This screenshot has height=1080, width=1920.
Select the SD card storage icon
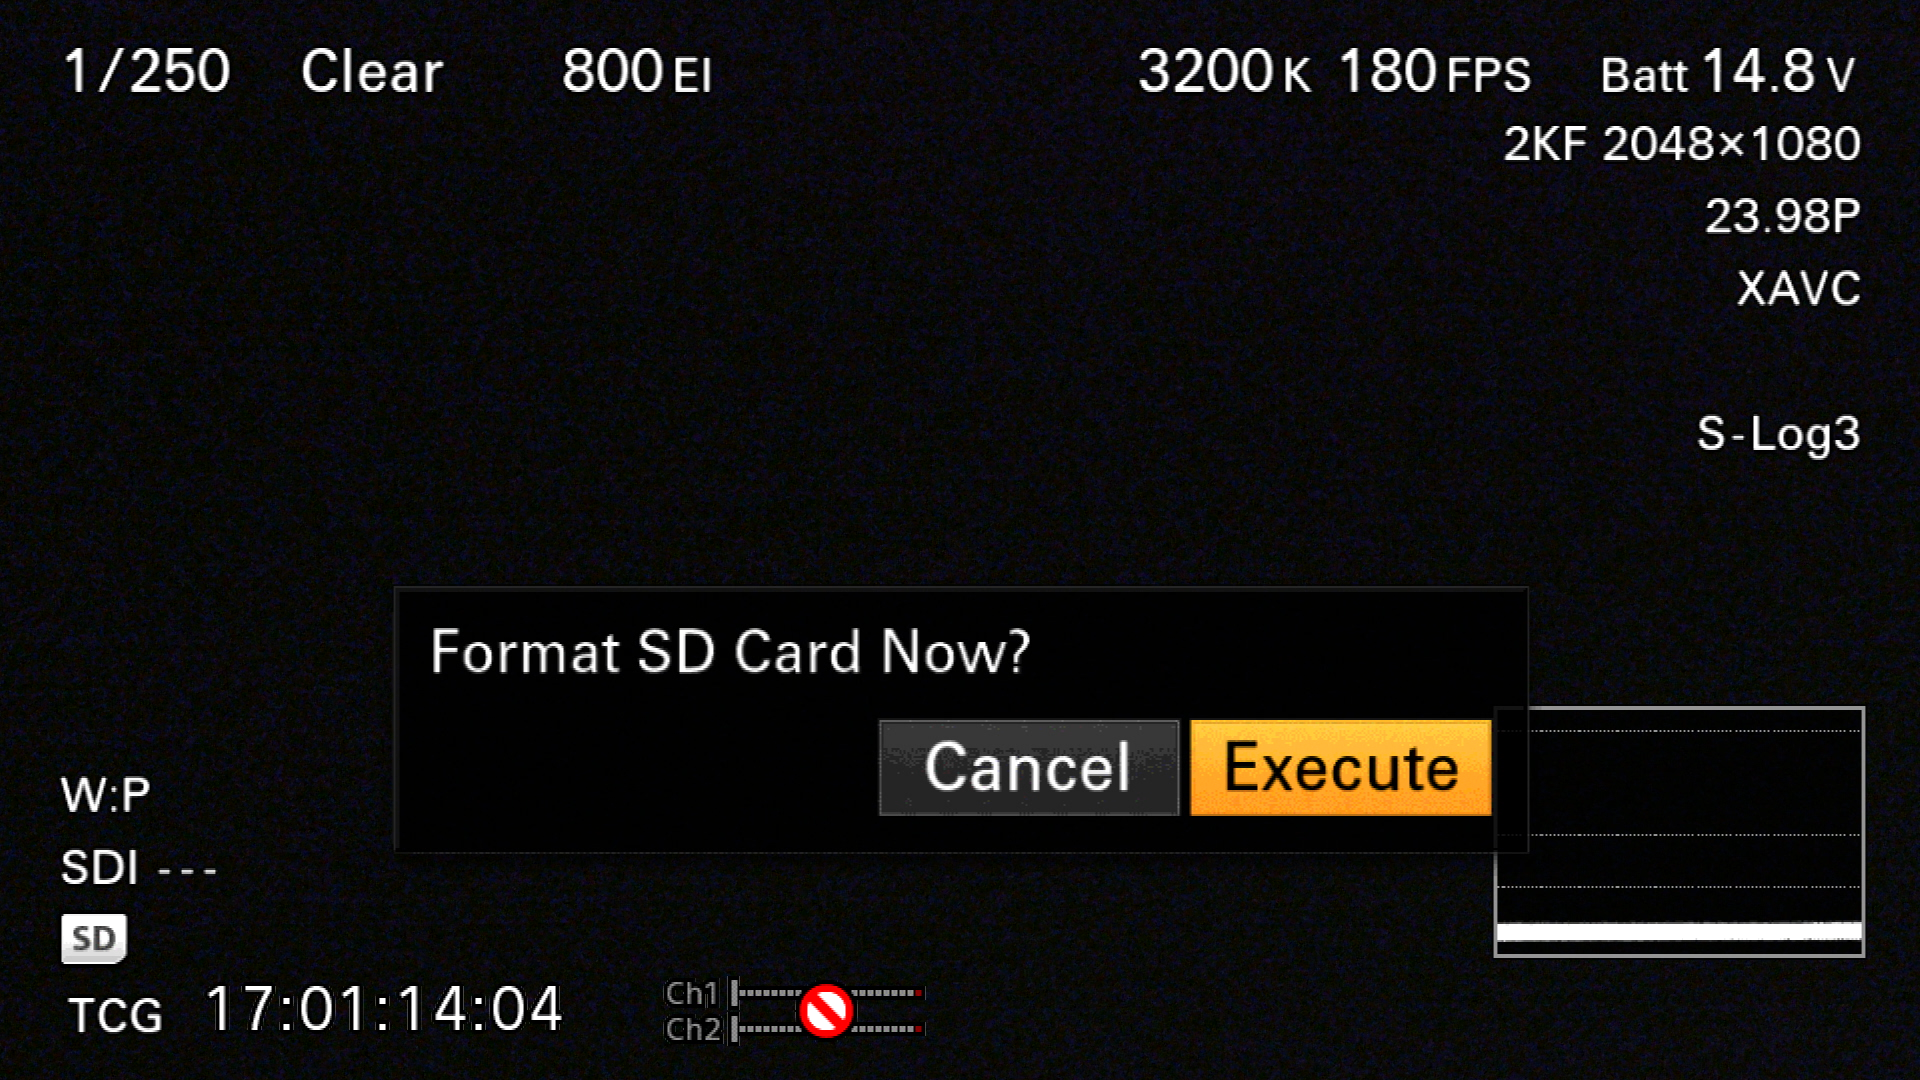pyautogui.click(x=92, y=939)
